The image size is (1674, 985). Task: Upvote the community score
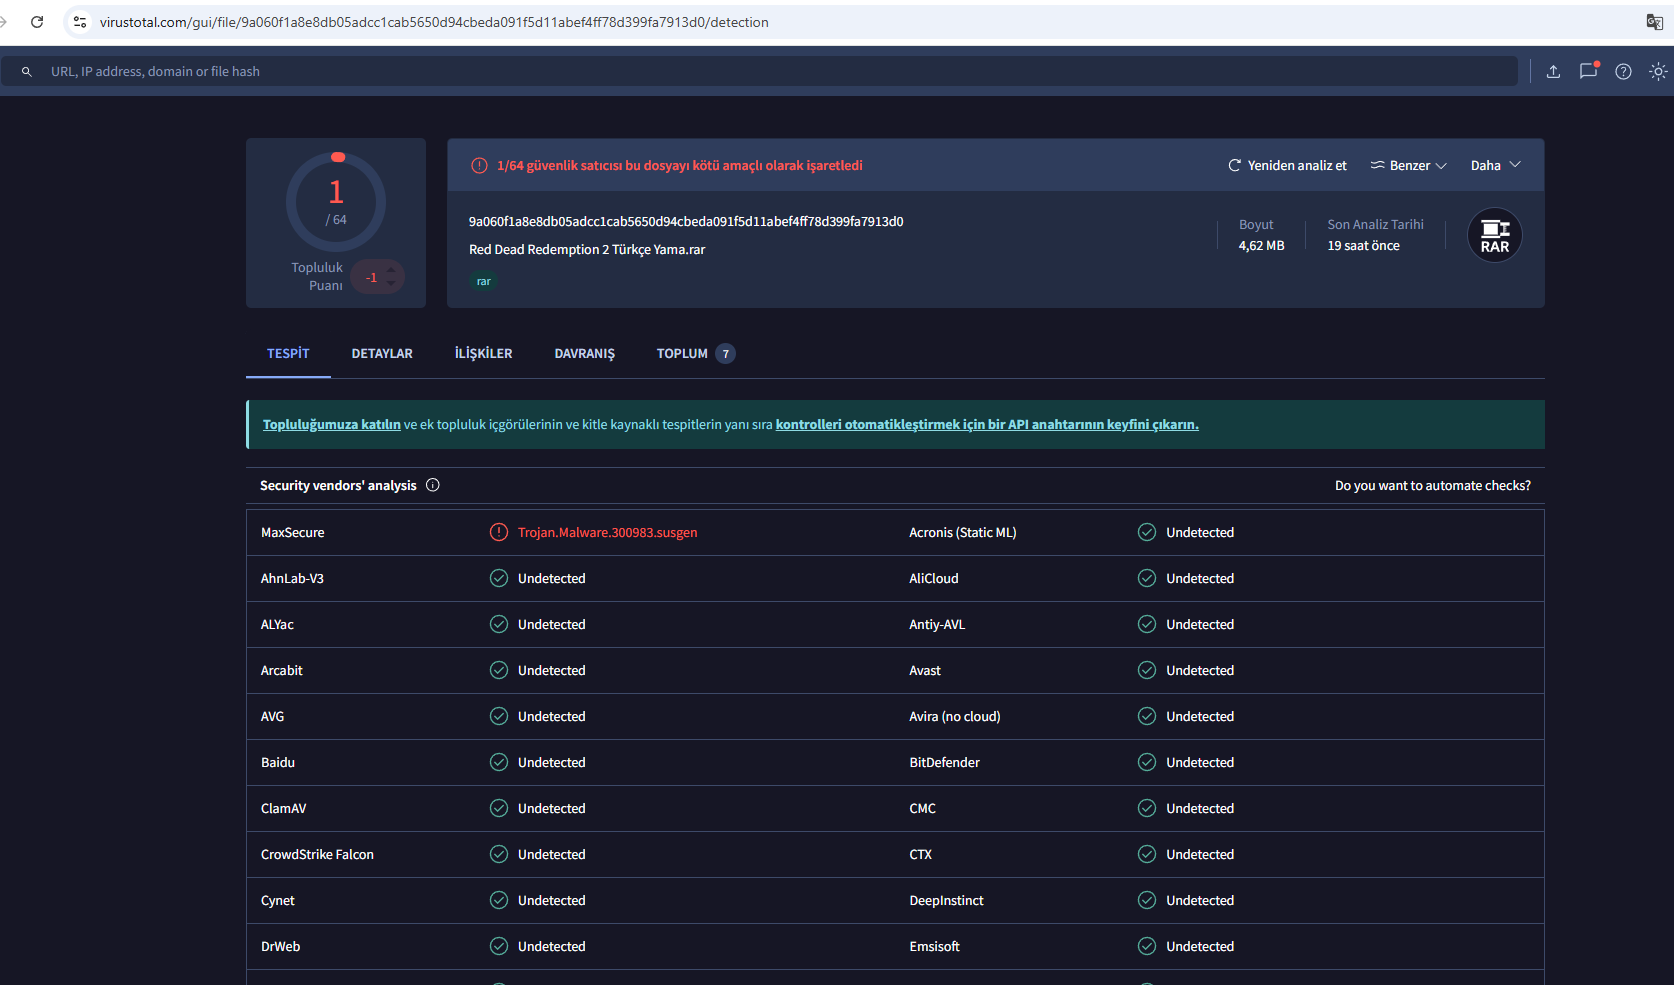391,270
